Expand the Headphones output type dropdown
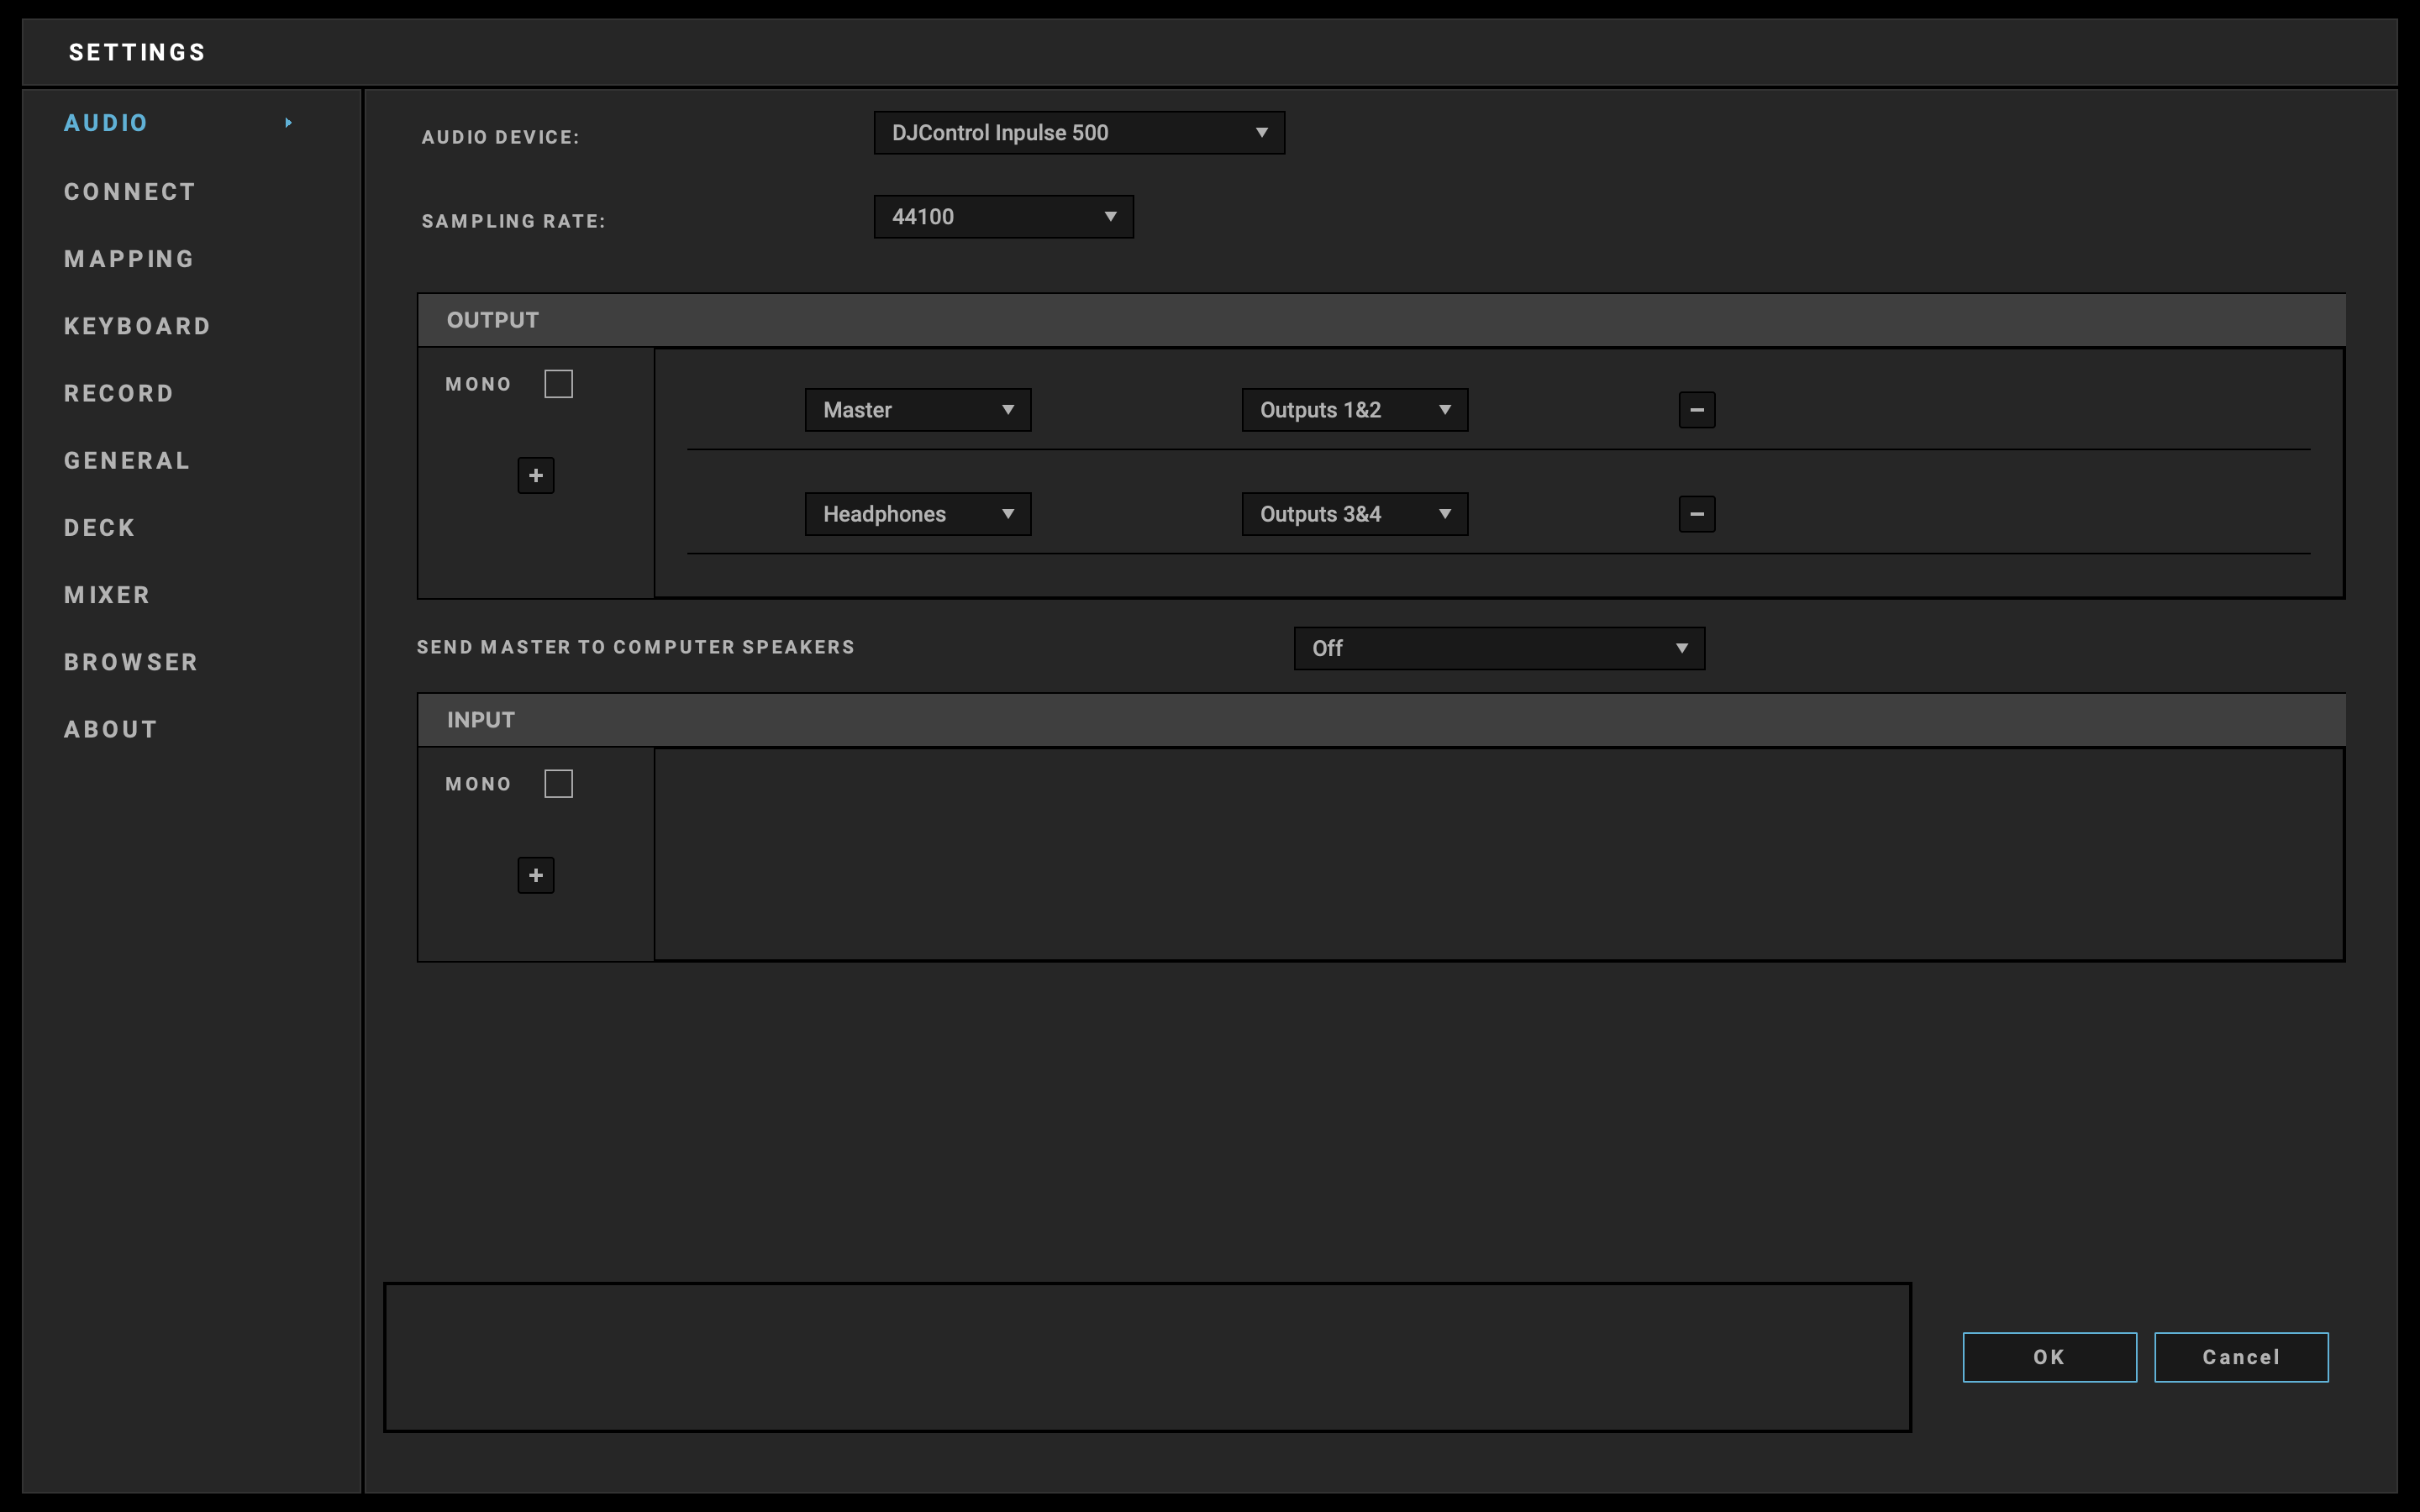Image resolution: width=2420 pixels, height=1512 pixels. click(x=917, y=514)
